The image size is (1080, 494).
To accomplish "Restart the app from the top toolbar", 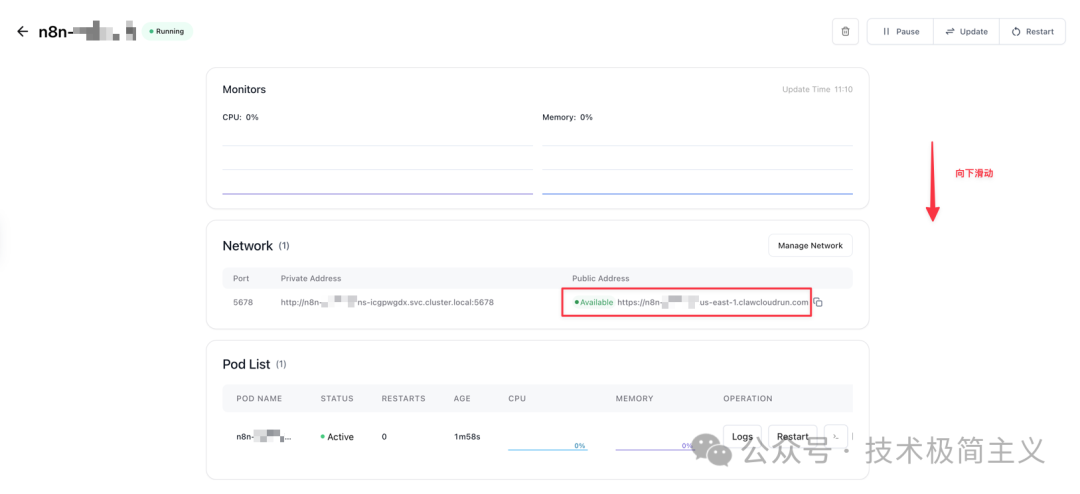I will [x=1032, y=32].
